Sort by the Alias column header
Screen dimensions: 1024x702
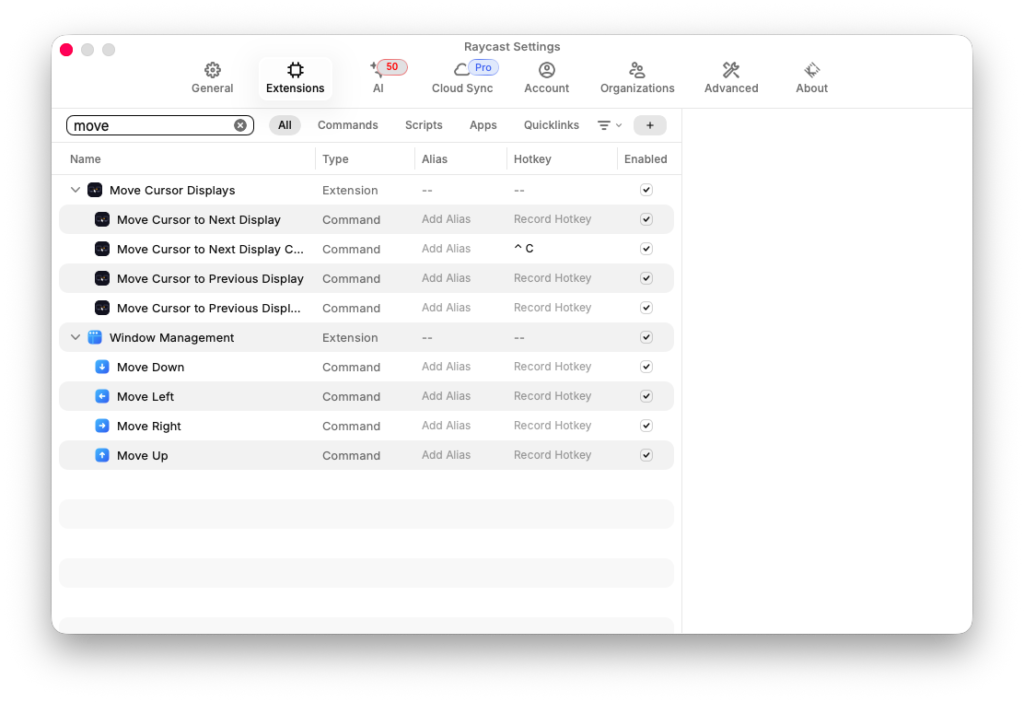click(x=434, y=159)
